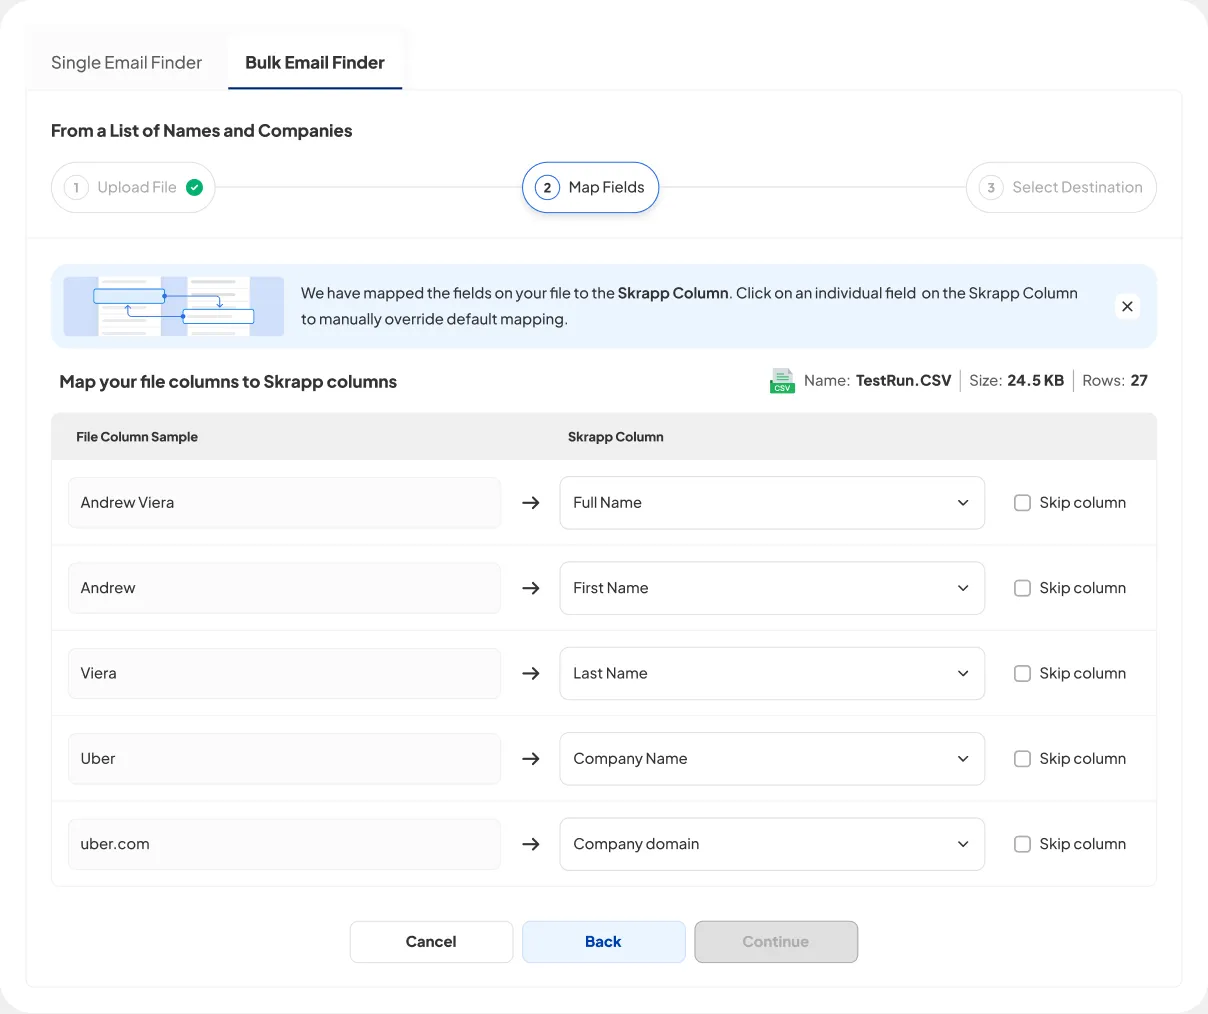Expand the First Name mapping dropdown
This screenshot has width=1208, height=1014.
pyautogui.click(x=771, y=588)
